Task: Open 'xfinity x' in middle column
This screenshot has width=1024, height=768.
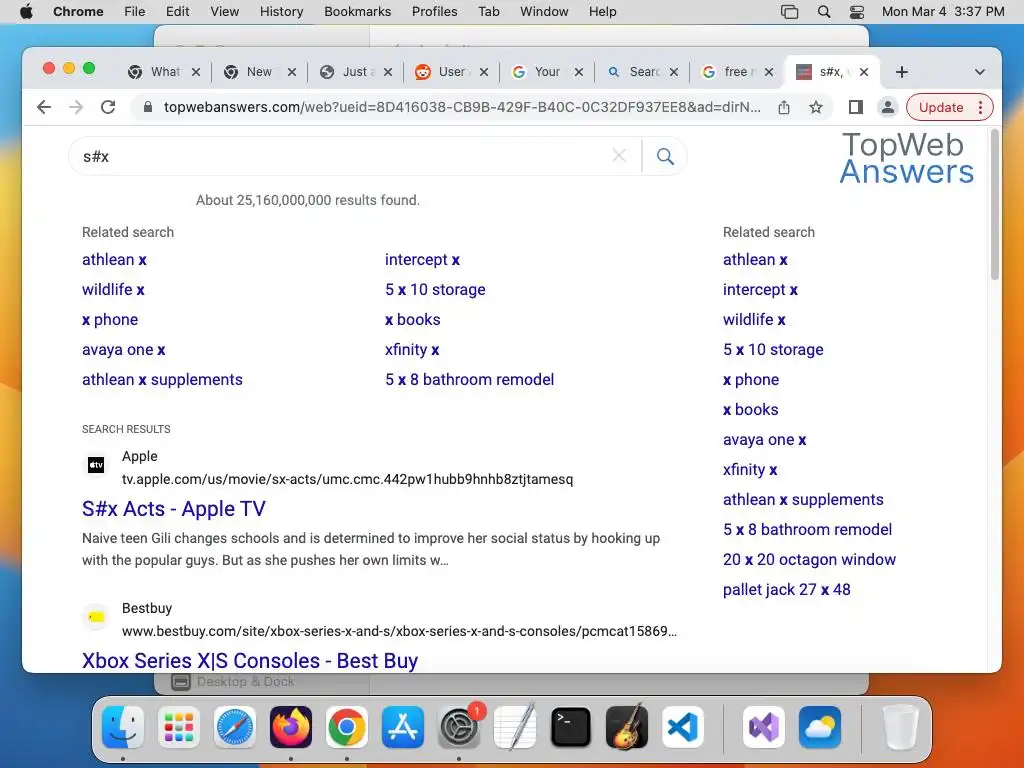Action: coord(411,349)
